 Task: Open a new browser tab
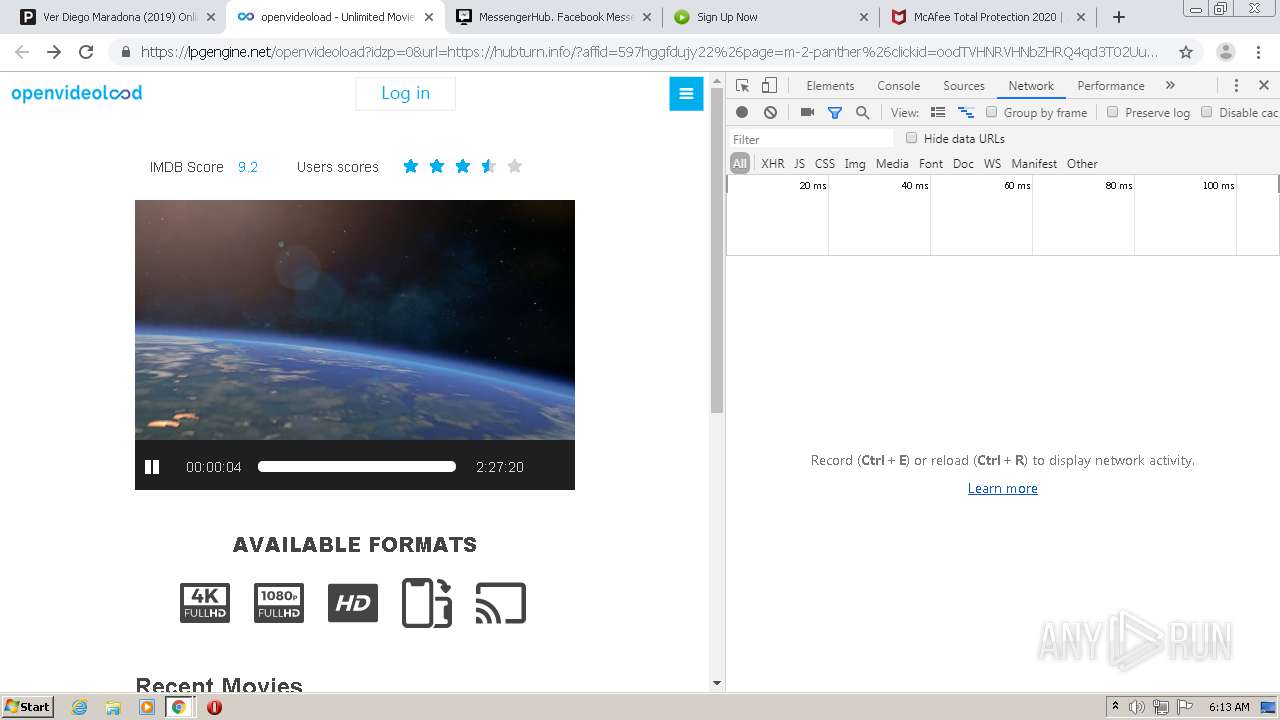click(x=1118, y=17)
